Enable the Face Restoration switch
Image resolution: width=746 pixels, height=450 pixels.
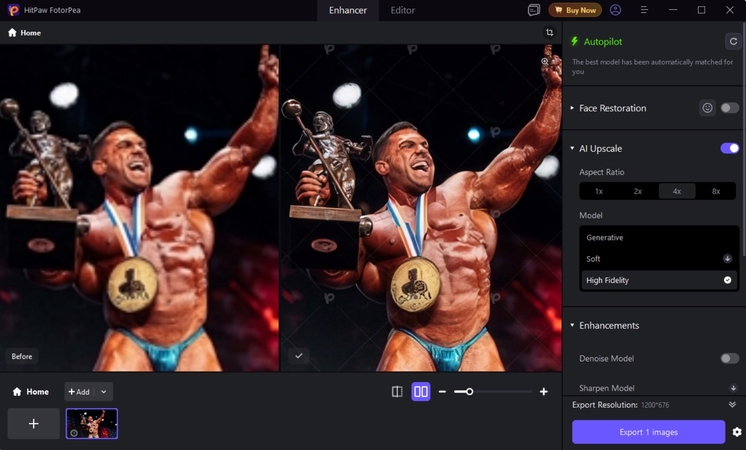tap(729, 108)
